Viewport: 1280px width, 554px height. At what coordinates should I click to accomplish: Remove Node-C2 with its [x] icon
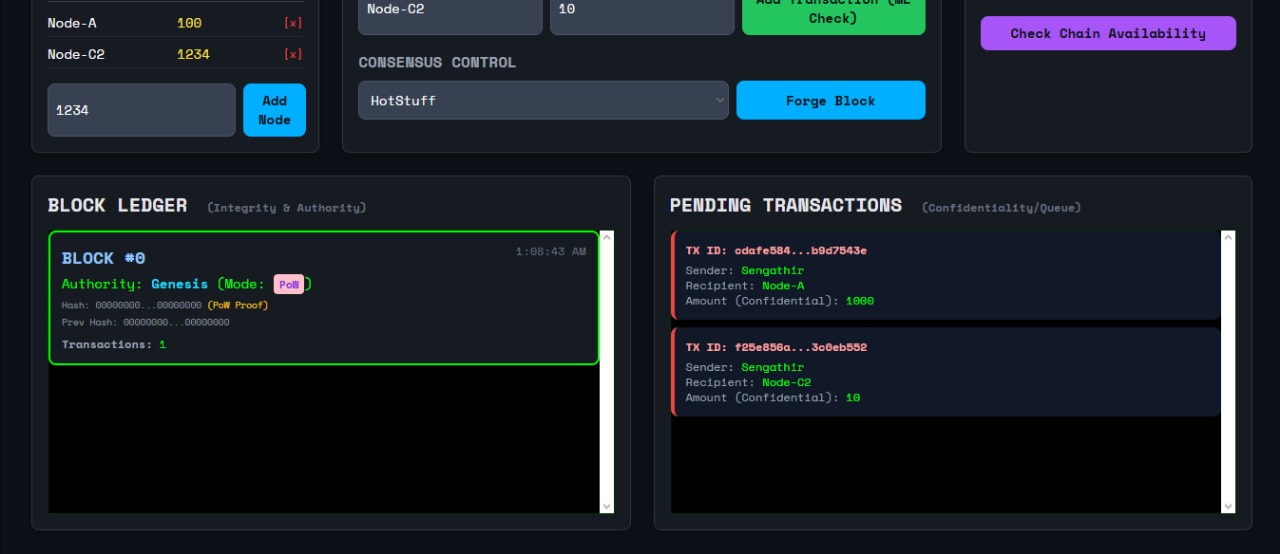pyautogui.click(x=293, y=55)
